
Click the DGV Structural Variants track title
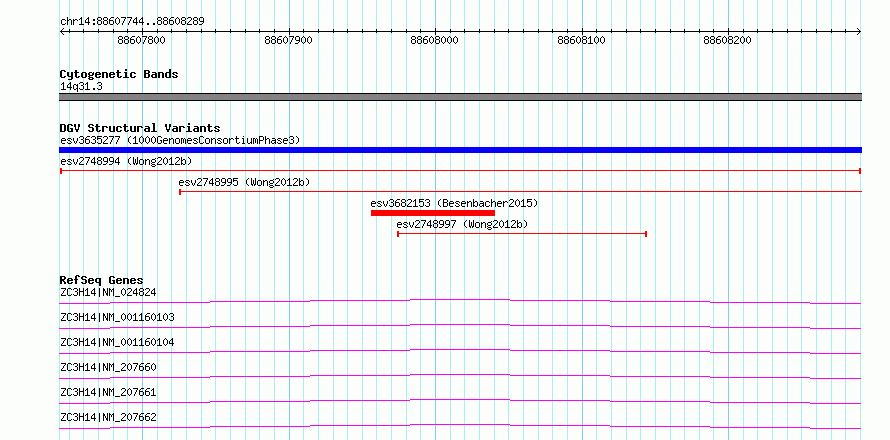tap(140, 128)
